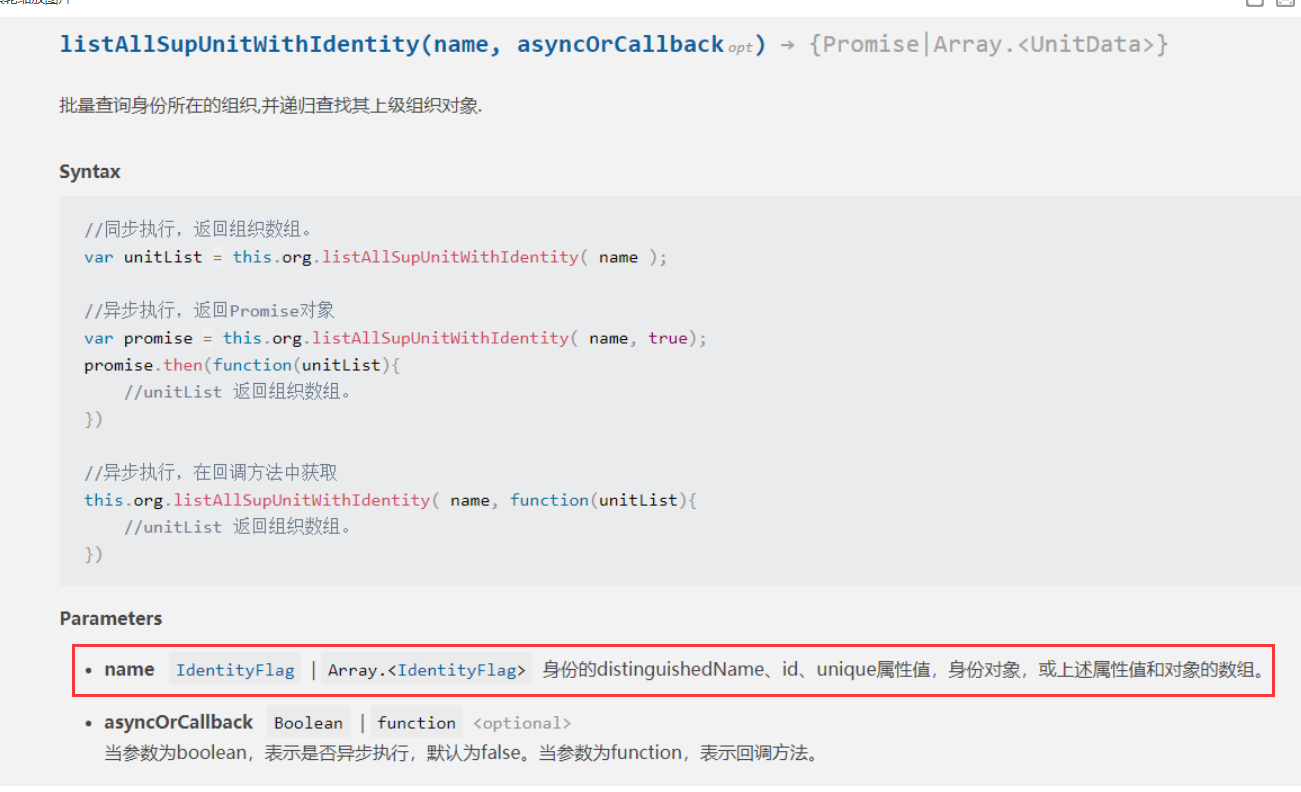Screen dimensions: 1301x792
Task: Click the 'function' type tag beside Boolean
Action: 417,723
